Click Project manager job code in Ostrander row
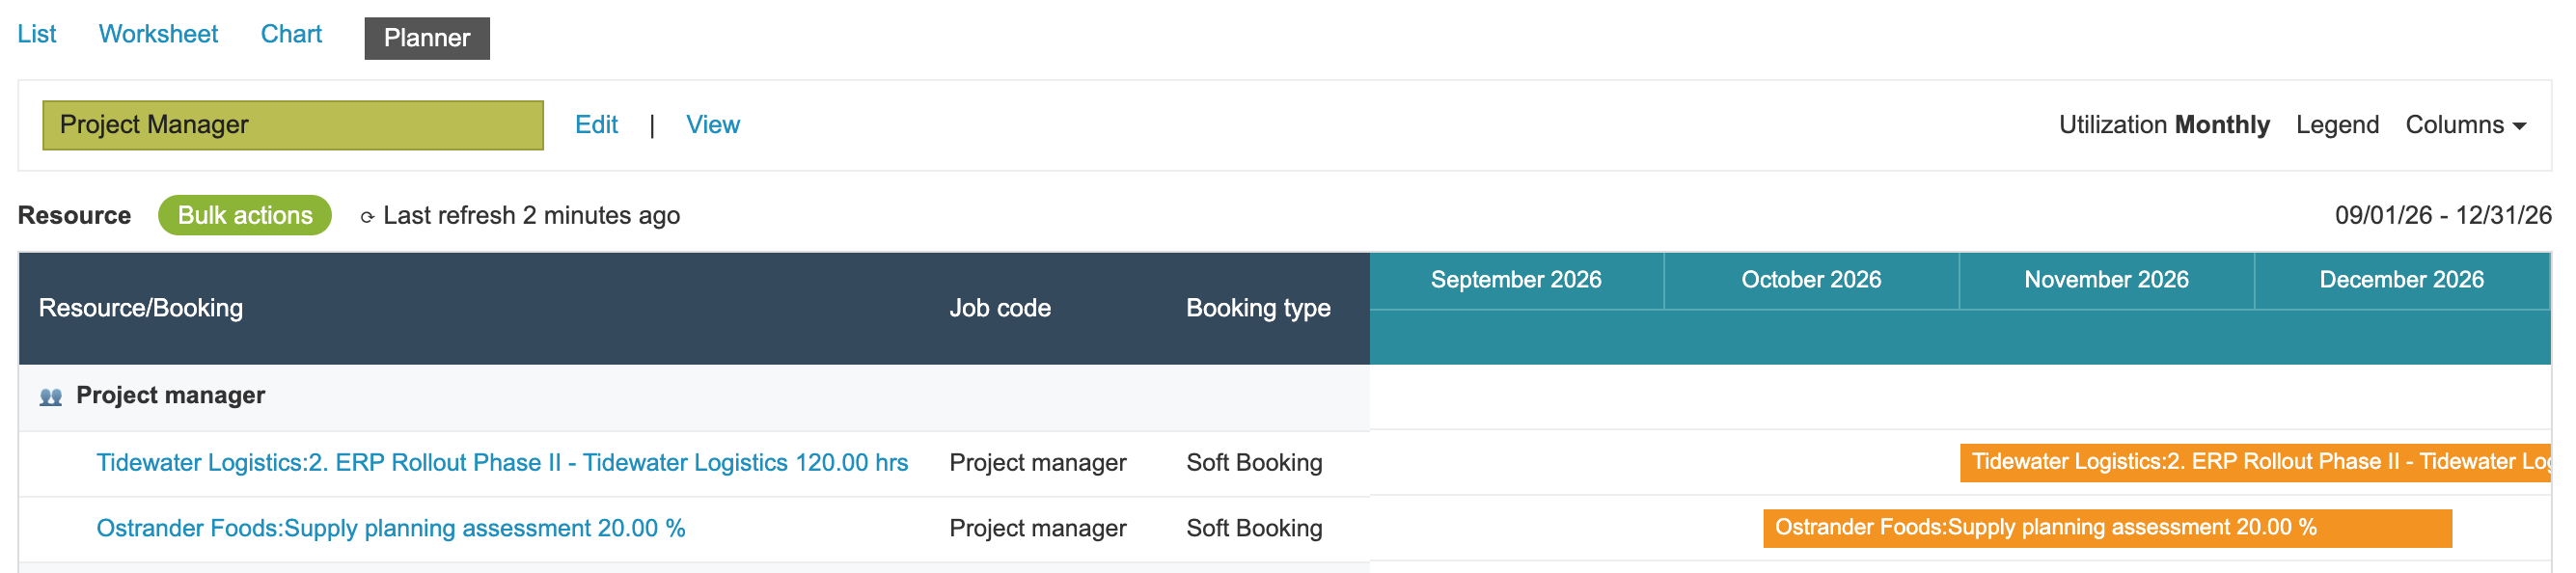This screenshot has width=2576, height=573. [1037, 528]
